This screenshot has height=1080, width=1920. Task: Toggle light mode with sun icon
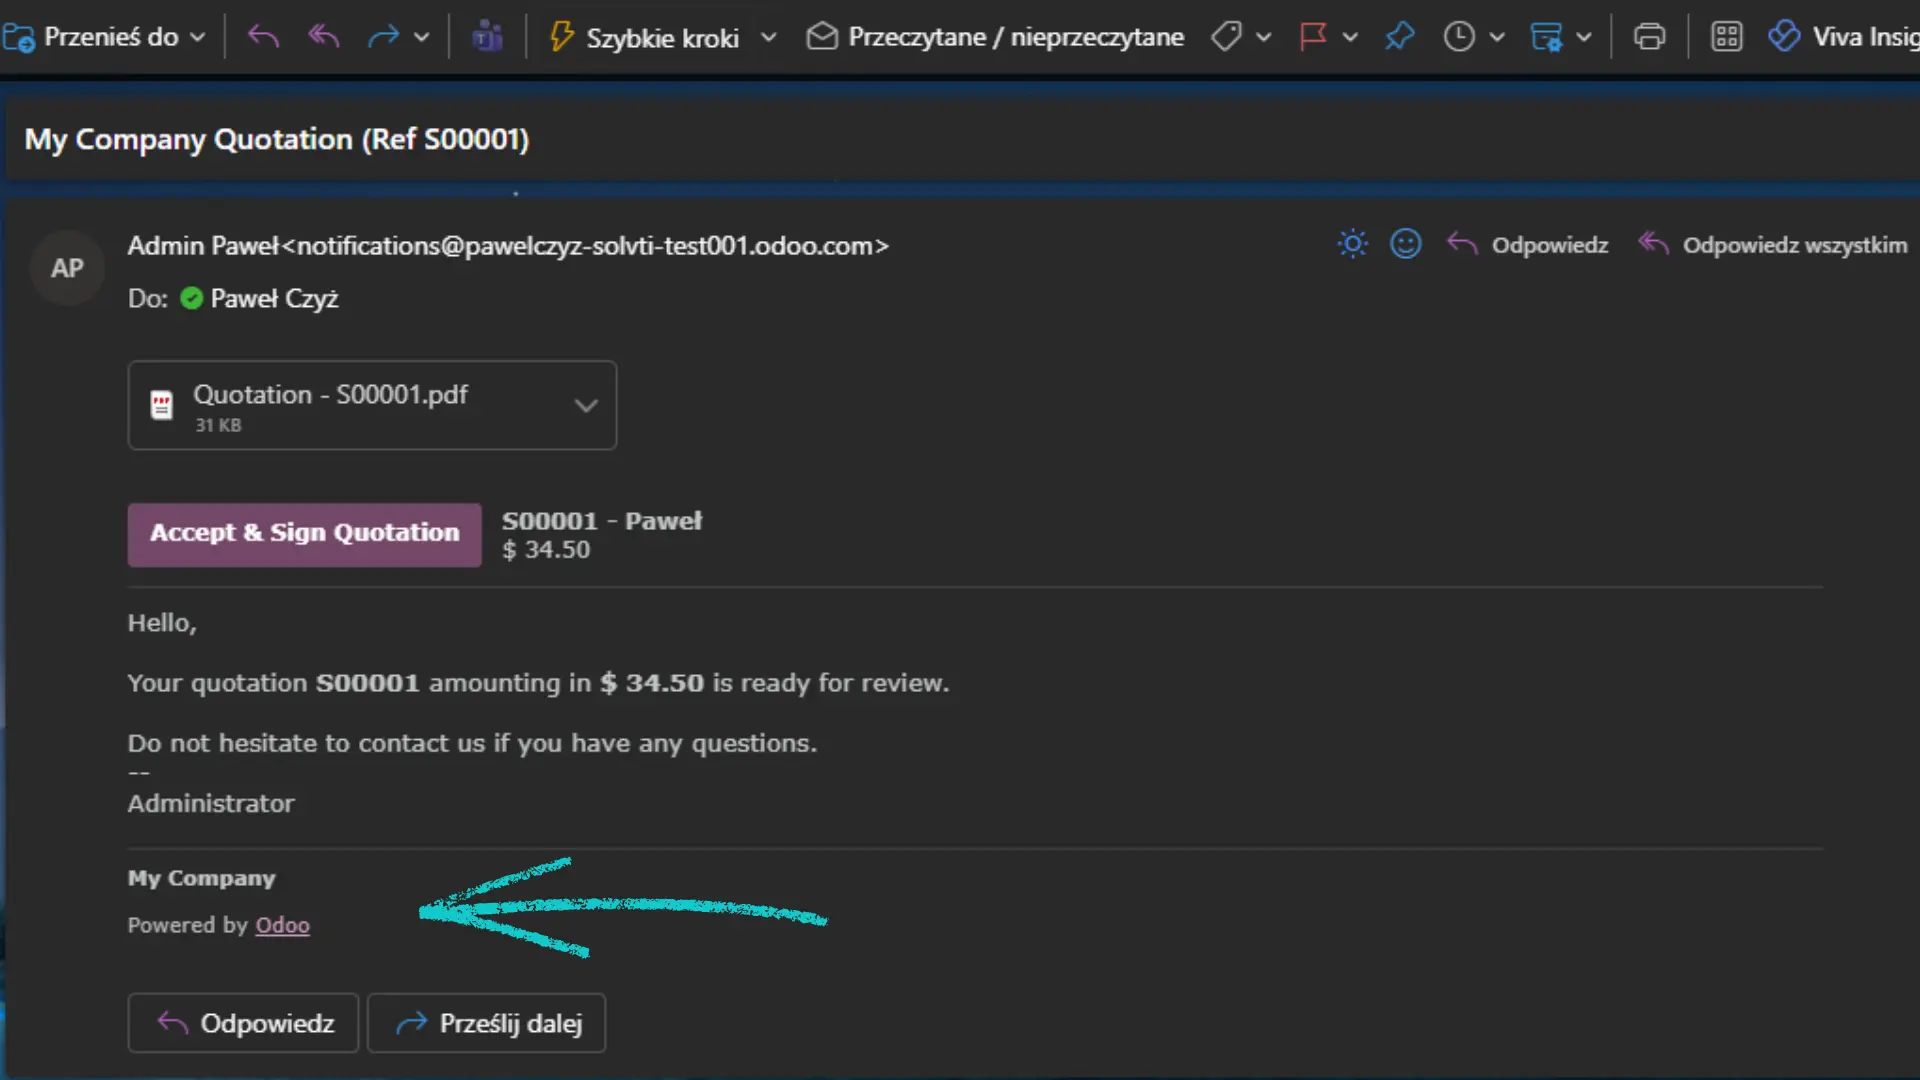(x=1352, y=244)
